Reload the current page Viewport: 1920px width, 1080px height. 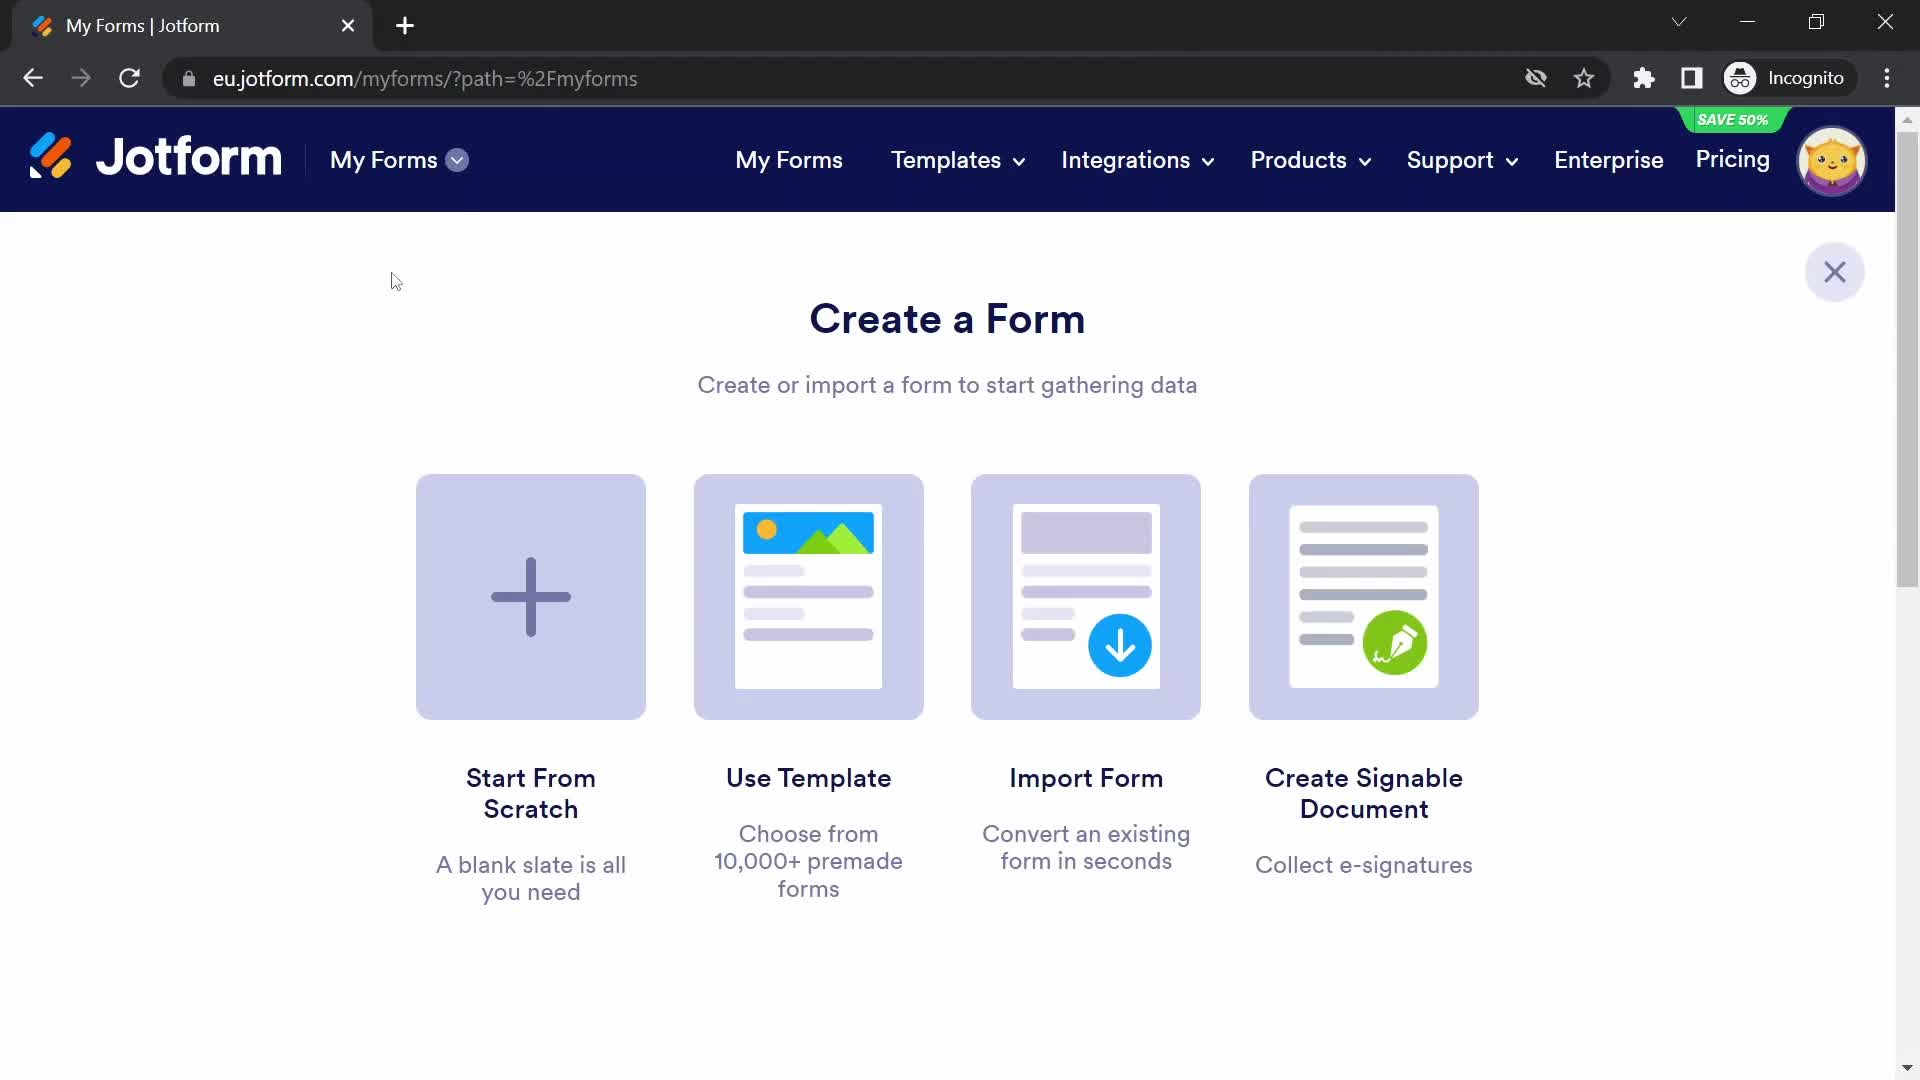tap(129, 78)
